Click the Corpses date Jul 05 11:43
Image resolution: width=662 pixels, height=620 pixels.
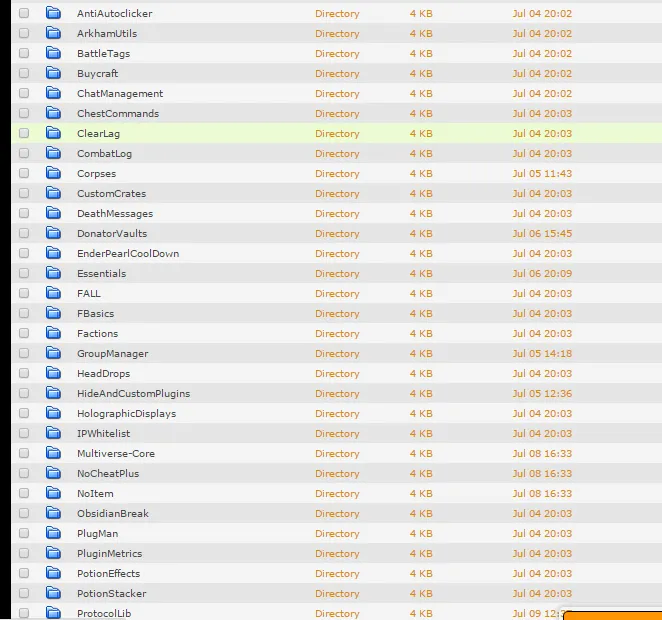(x=542, y=173)
